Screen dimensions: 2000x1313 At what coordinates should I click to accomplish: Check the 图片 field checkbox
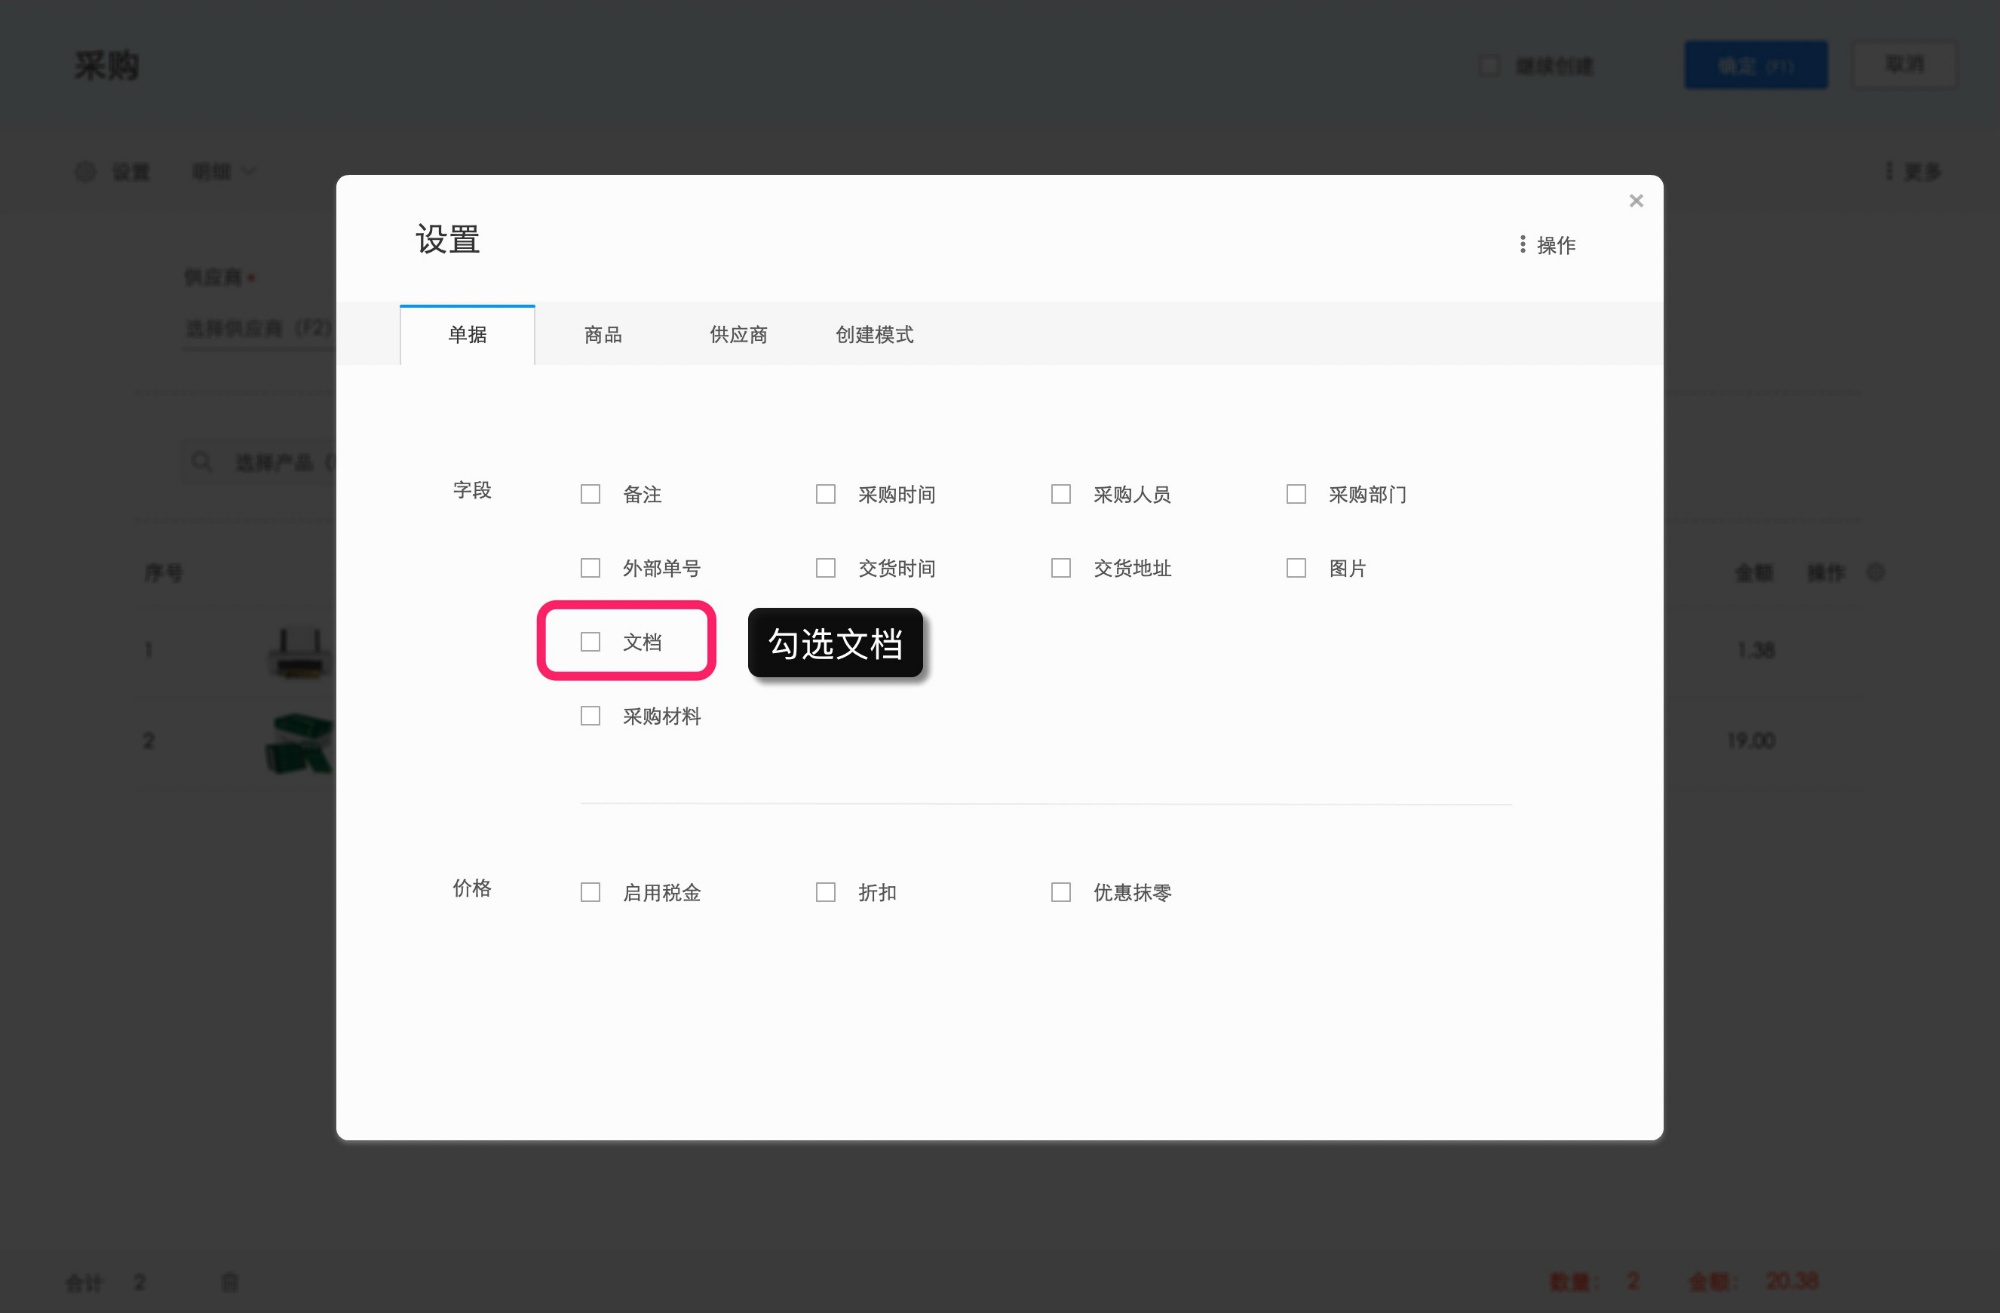(x=1296, y=568)
